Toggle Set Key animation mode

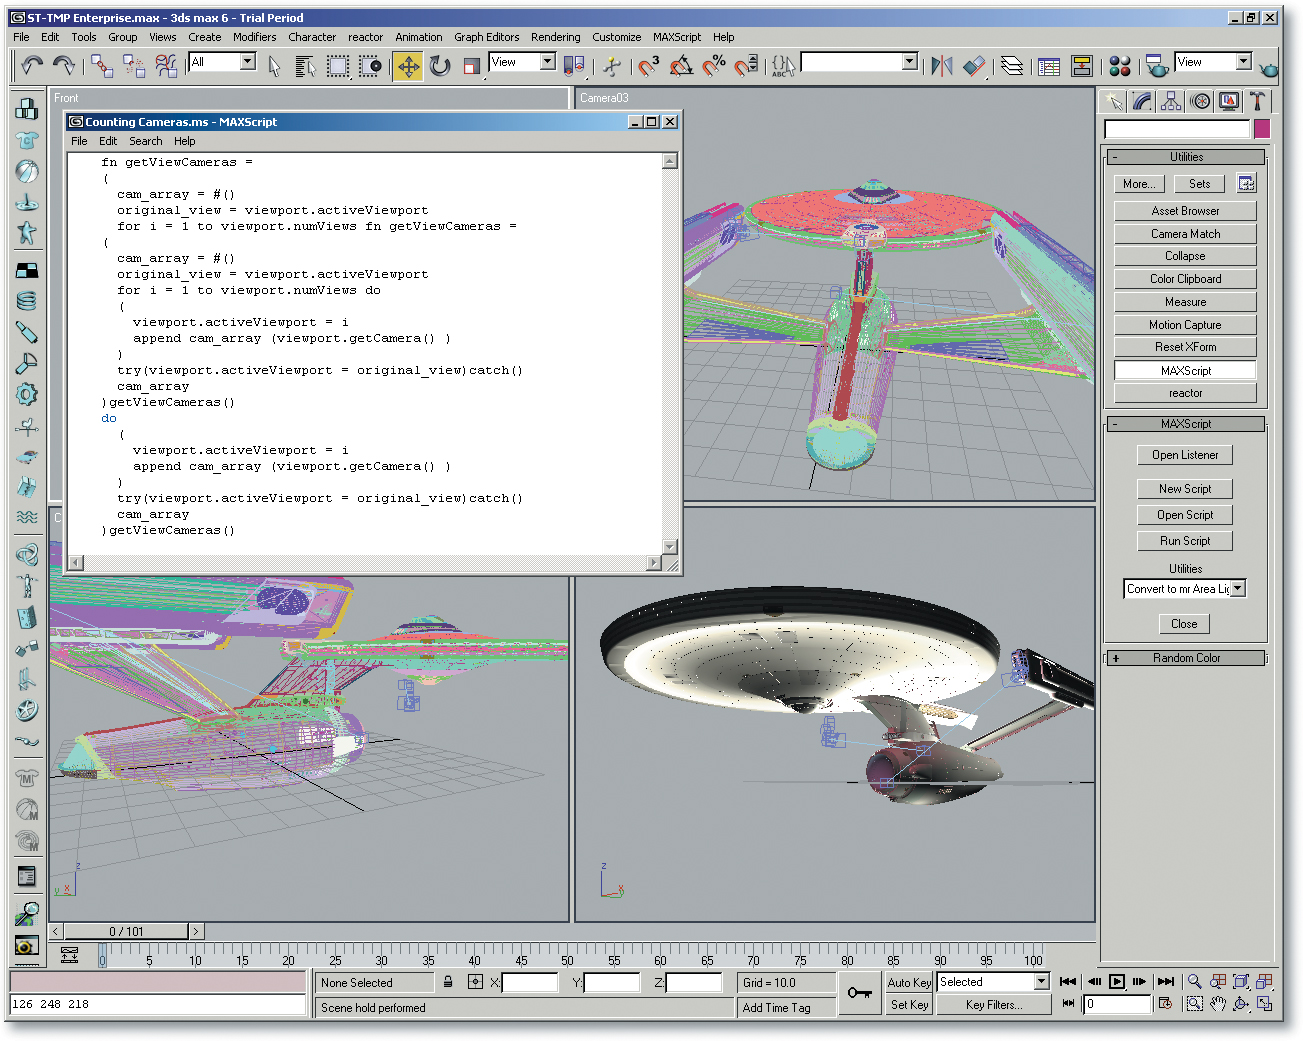click(909, 1005)
